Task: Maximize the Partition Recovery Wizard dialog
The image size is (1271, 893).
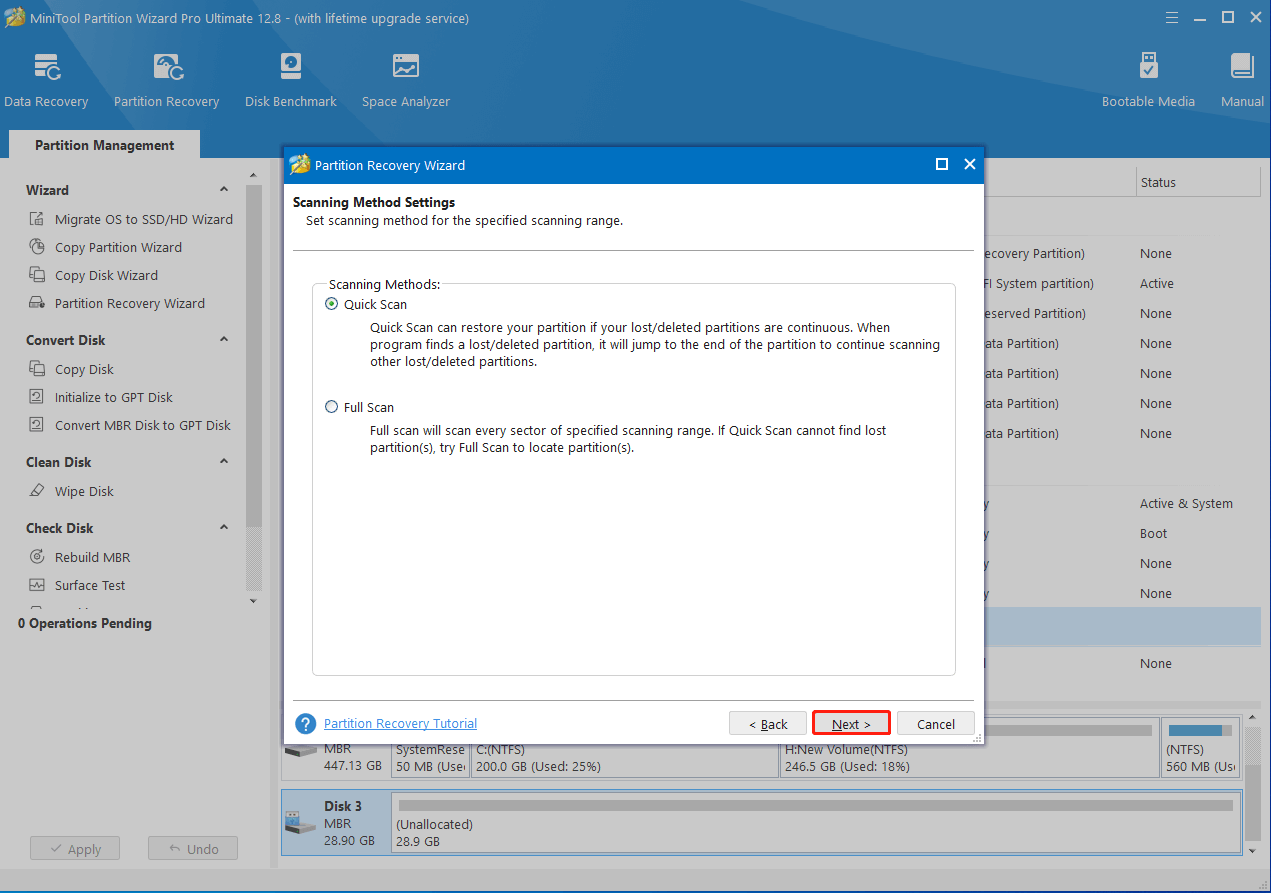Action: [x=941, y=165]
